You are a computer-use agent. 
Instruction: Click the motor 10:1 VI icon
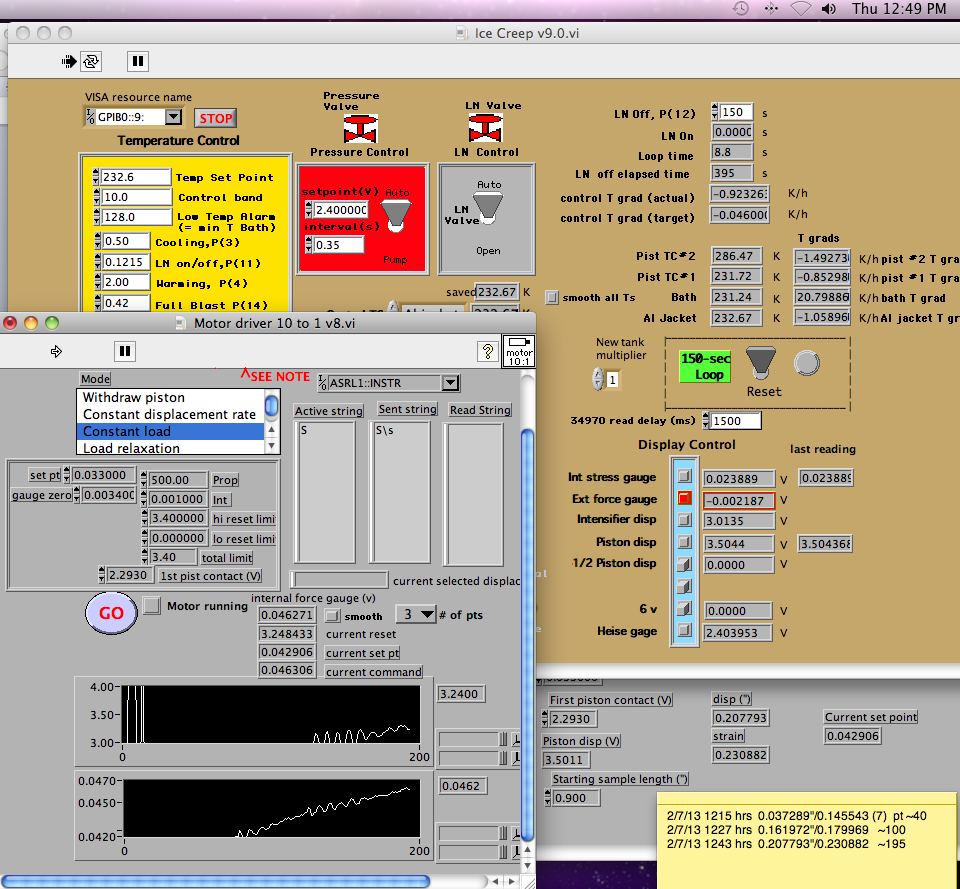point(519,351)
